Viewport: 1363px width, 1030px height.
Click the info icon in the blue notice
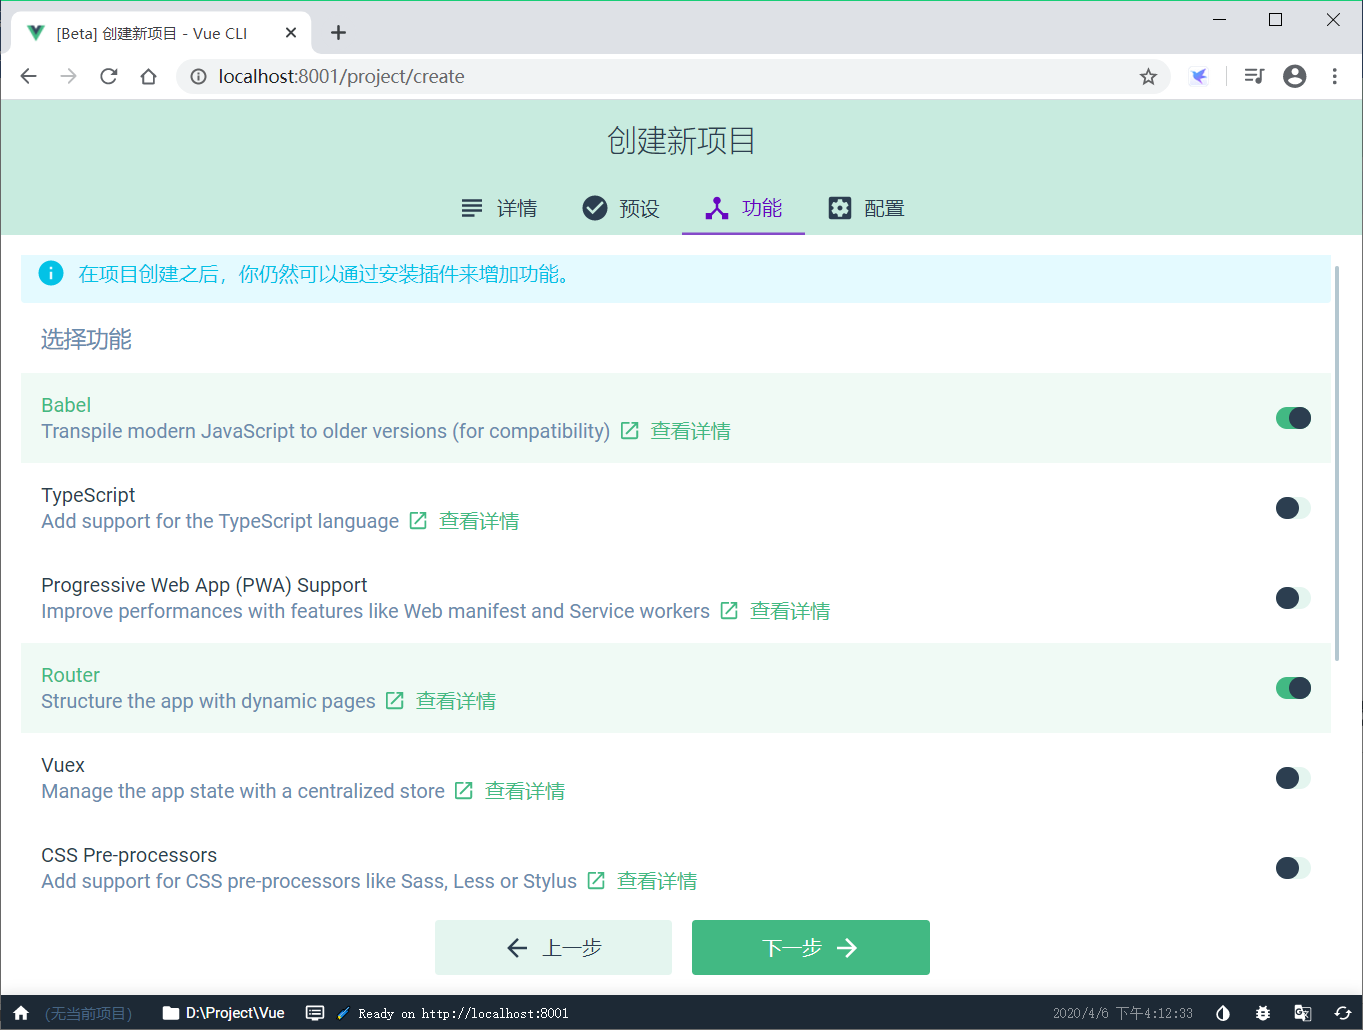pyautogui.click(x=51, y=273)
